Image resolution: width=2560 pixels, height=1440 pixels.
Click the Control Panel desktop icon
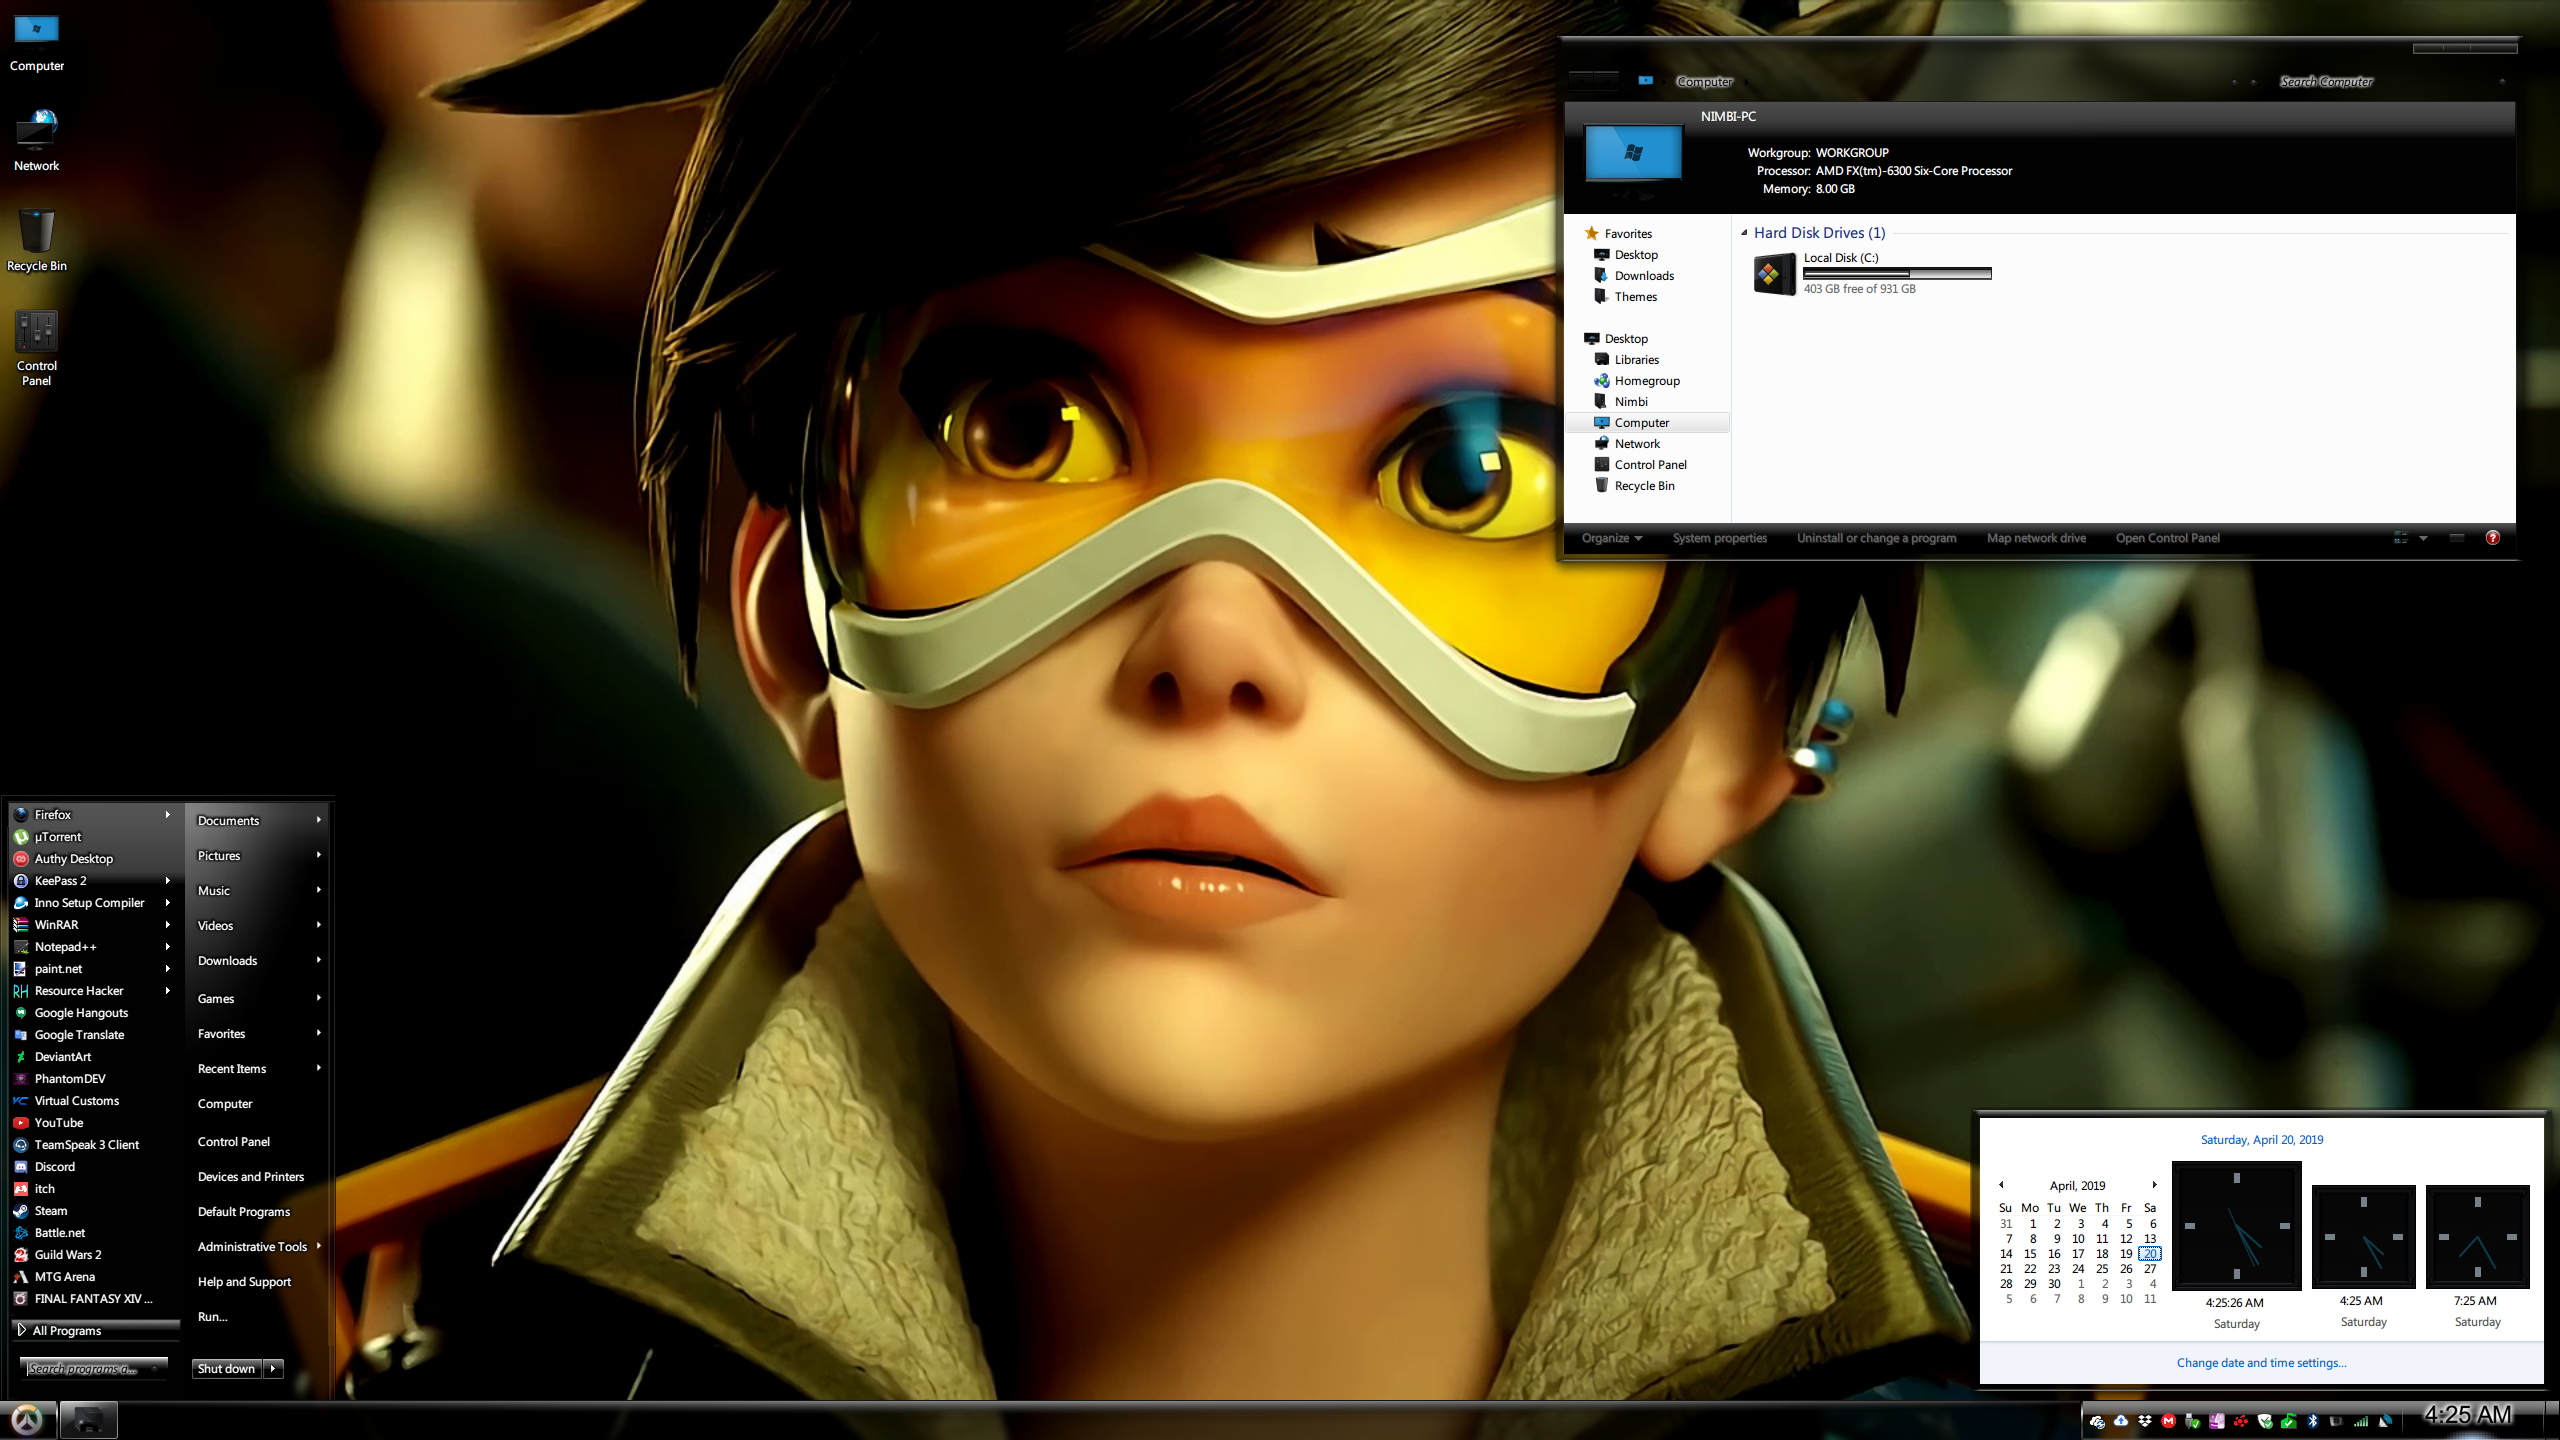point(36,348)
